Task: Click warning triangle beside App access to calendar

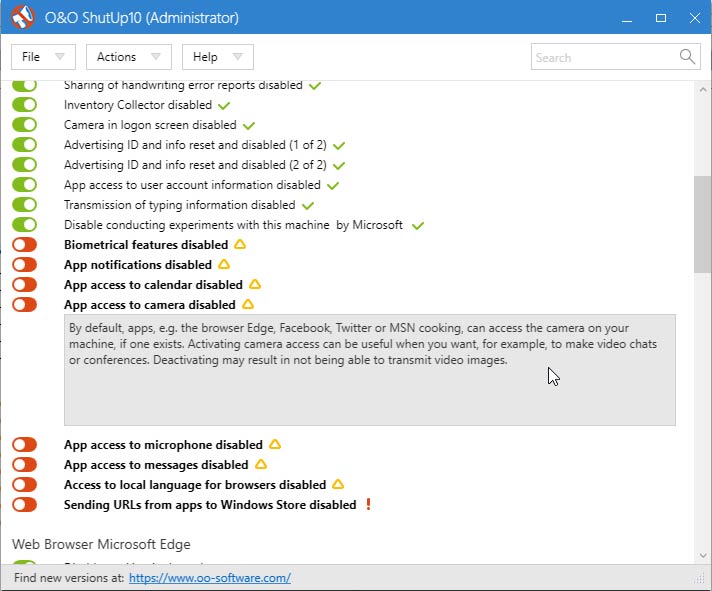Action: (x=255, y=284)
